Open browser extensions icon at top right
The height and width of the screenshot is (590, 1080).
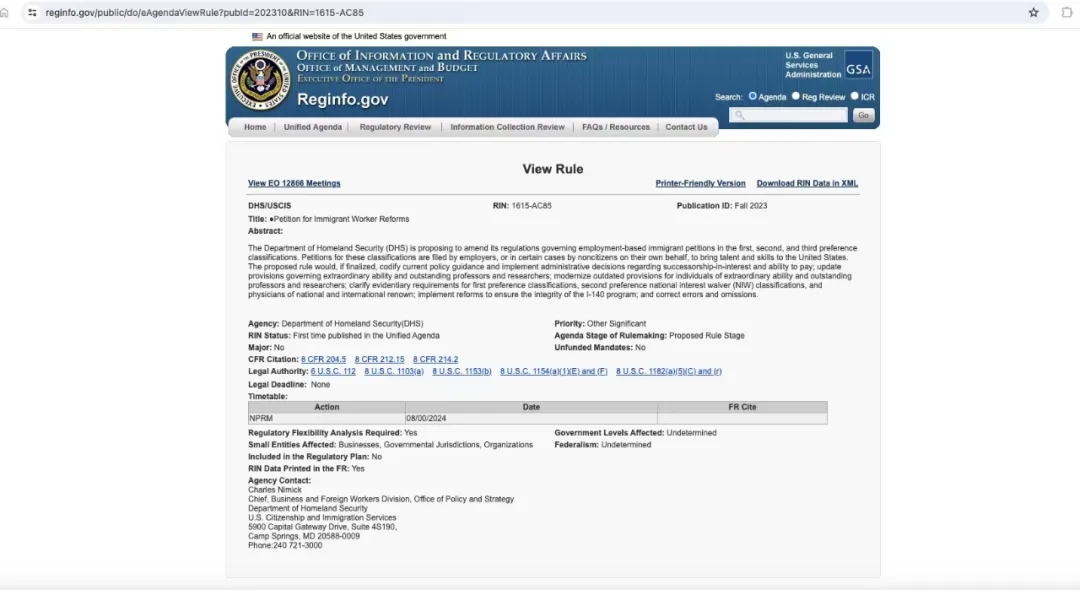click(1066, 12)
